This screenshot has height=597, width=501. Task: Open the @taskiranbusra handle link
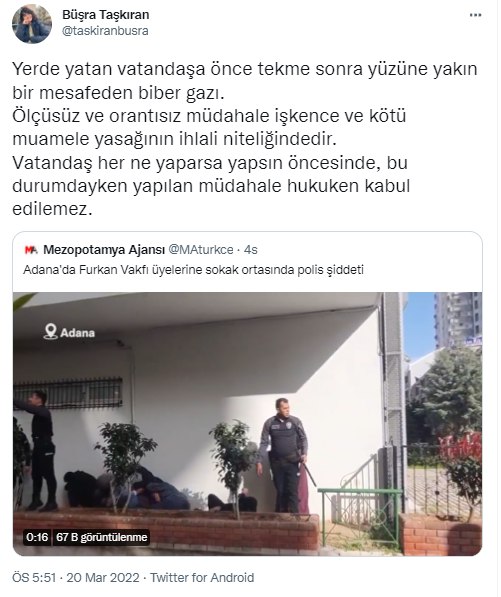point(105,31)
